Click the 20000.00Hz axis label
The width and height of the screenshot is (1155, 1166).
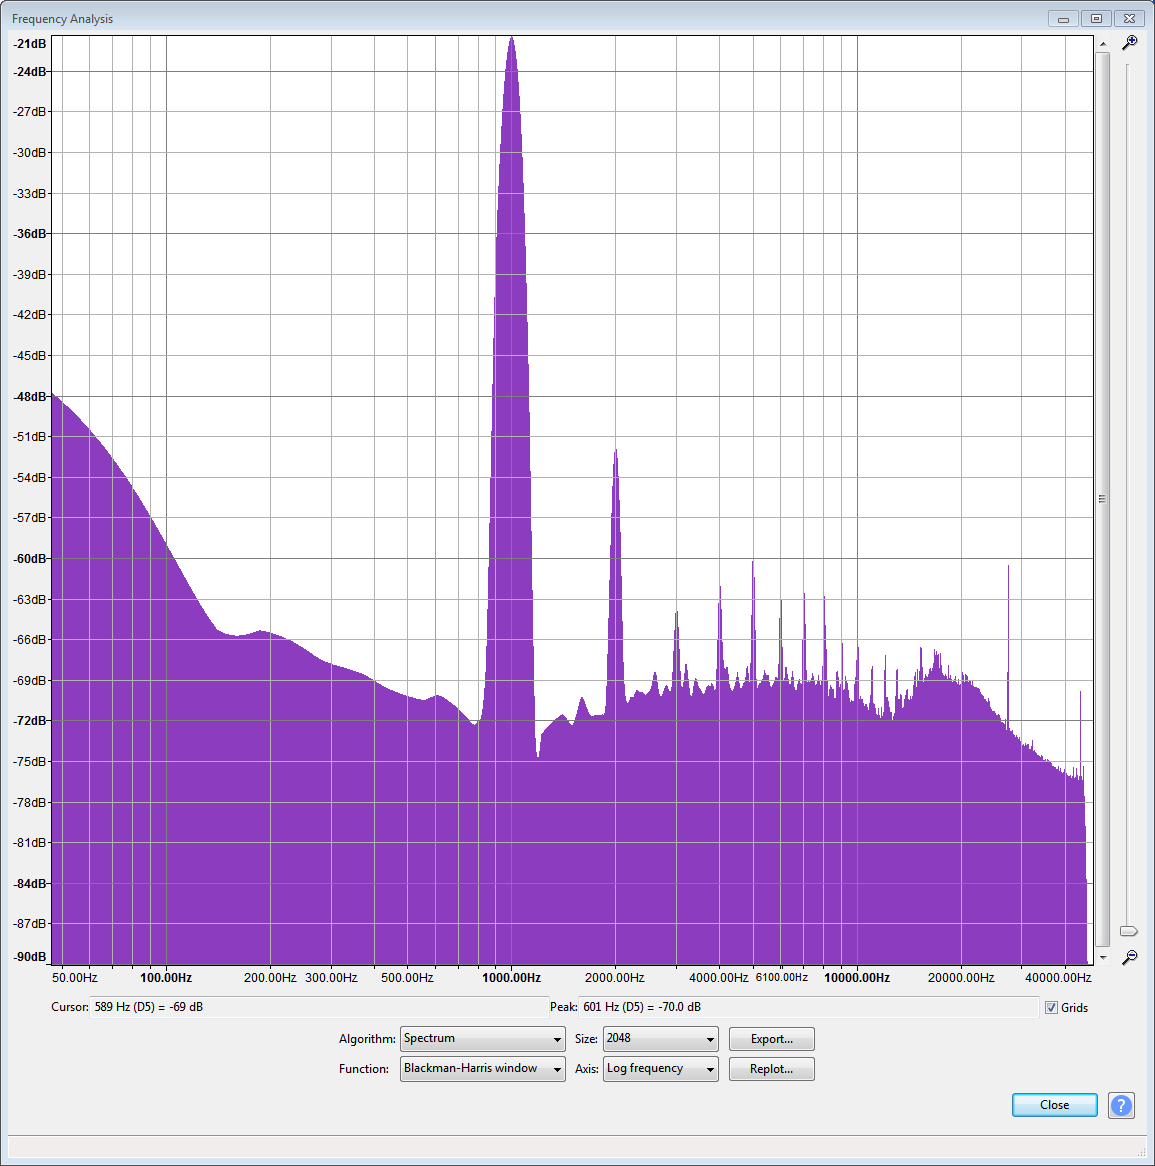point(961,978)
